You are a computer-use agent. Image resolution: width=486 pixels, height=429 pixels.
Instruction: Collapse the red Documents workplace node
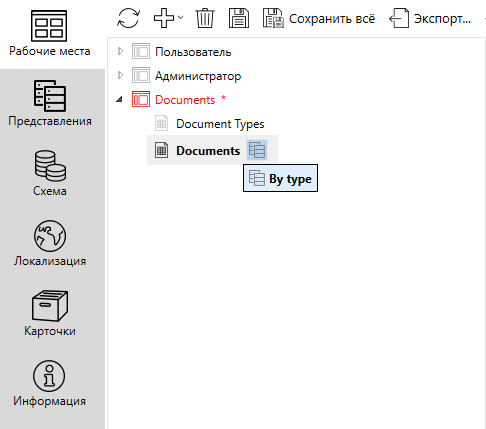point(119,99)
